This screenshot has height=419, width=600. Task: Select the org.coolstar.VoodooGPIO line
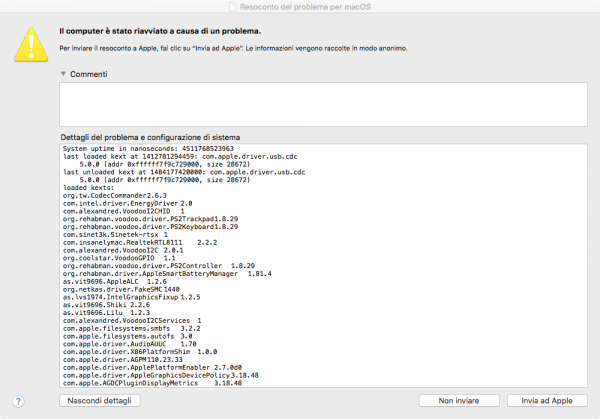click(x=119, y=258)
